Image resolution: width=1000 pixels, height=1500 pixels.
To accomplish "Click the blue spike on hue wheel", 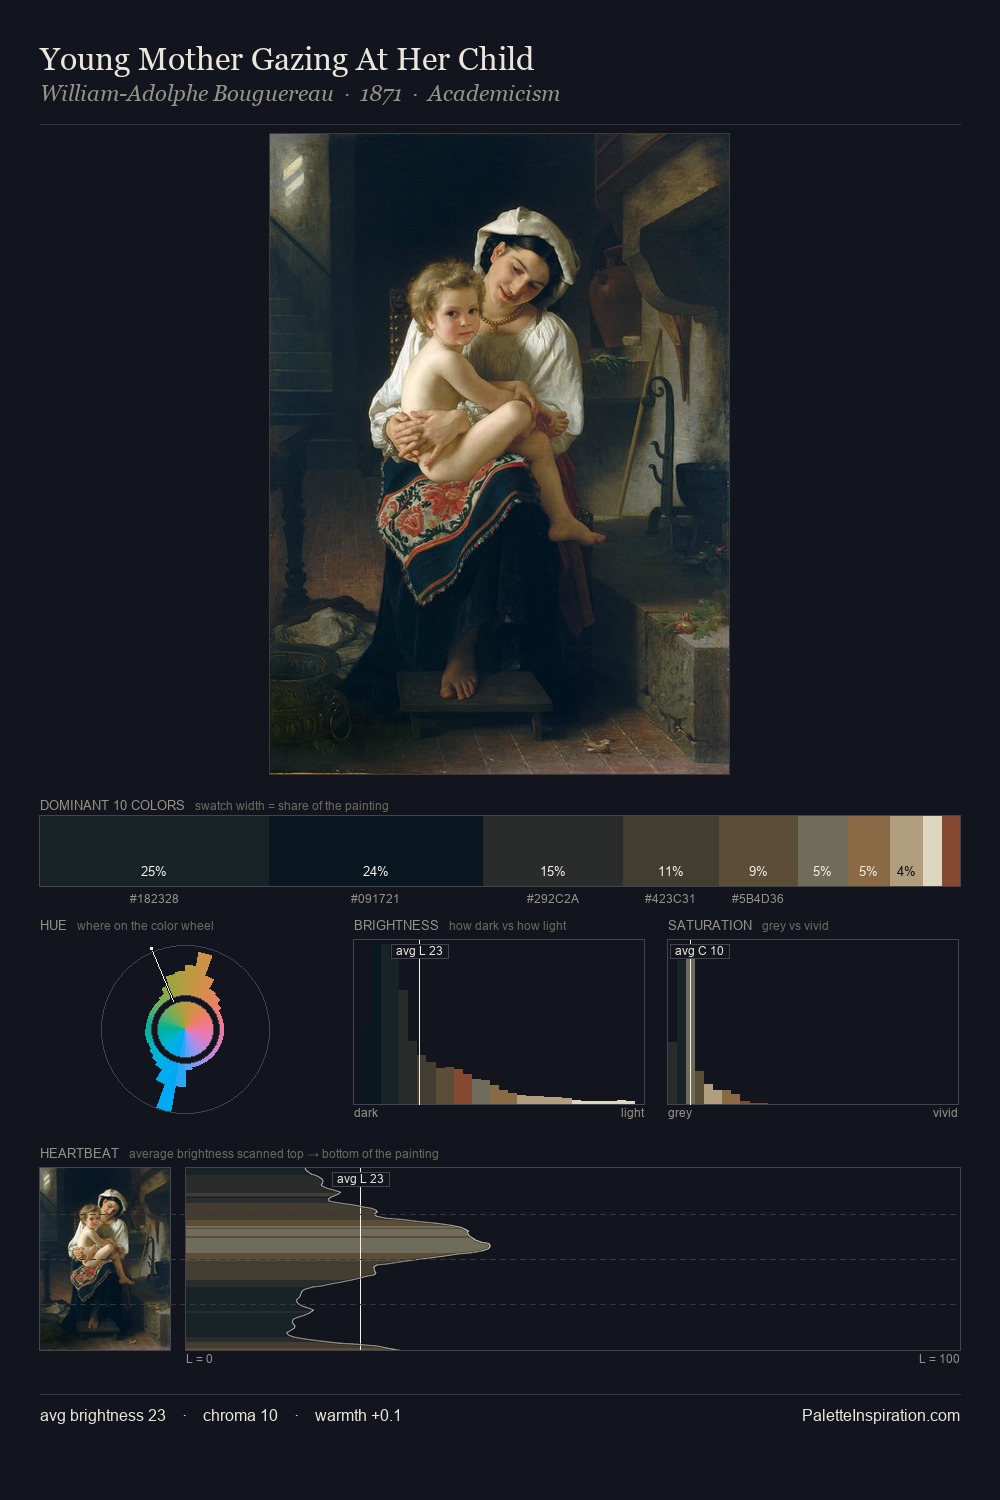I will [170, 1088].
